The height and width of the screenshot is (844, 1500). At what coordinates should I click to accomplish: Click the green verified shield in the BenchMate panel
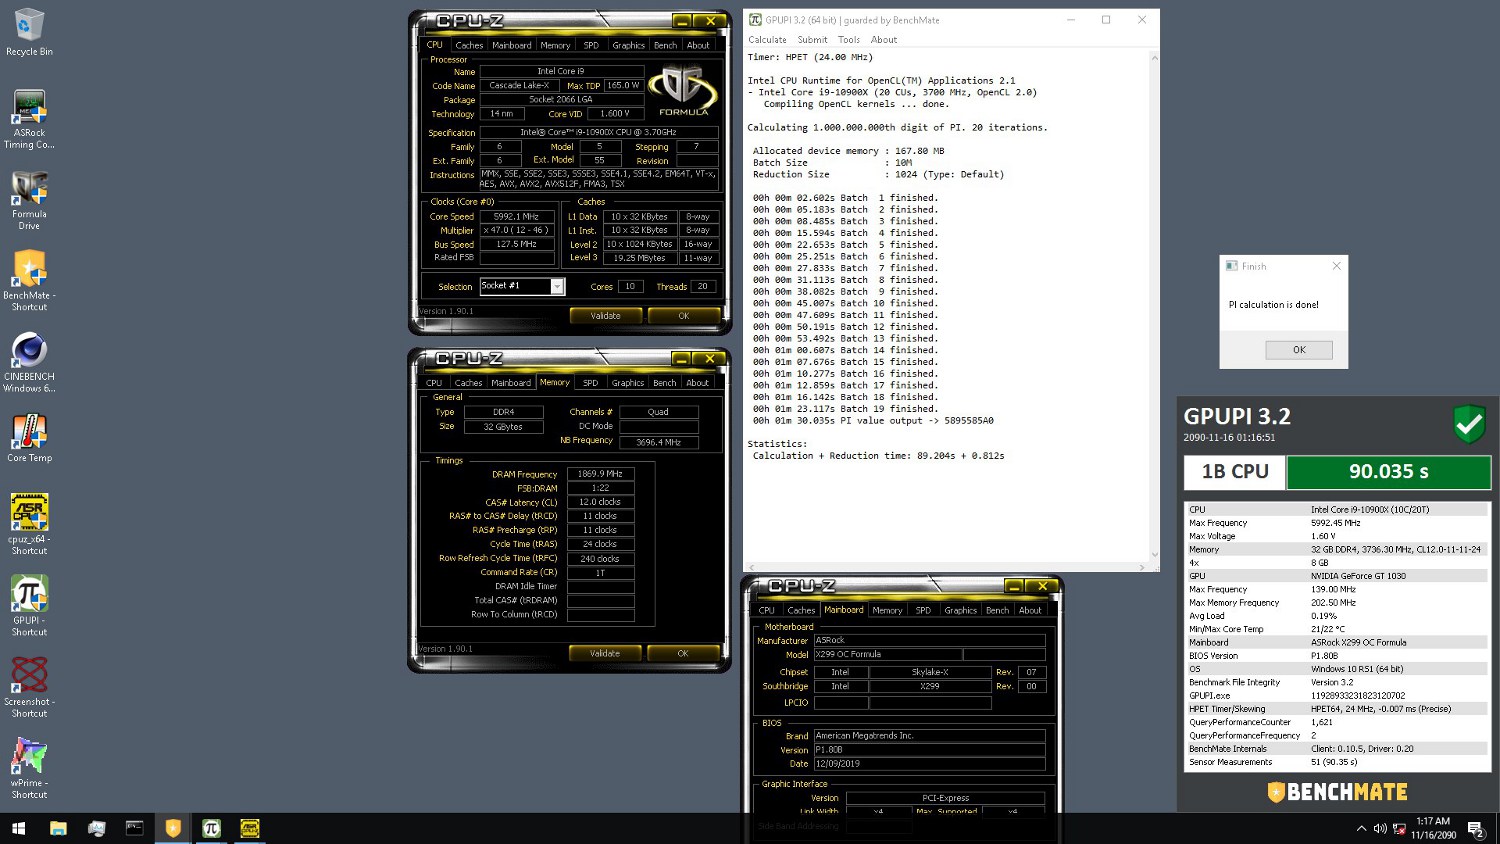click(1469, 424)
